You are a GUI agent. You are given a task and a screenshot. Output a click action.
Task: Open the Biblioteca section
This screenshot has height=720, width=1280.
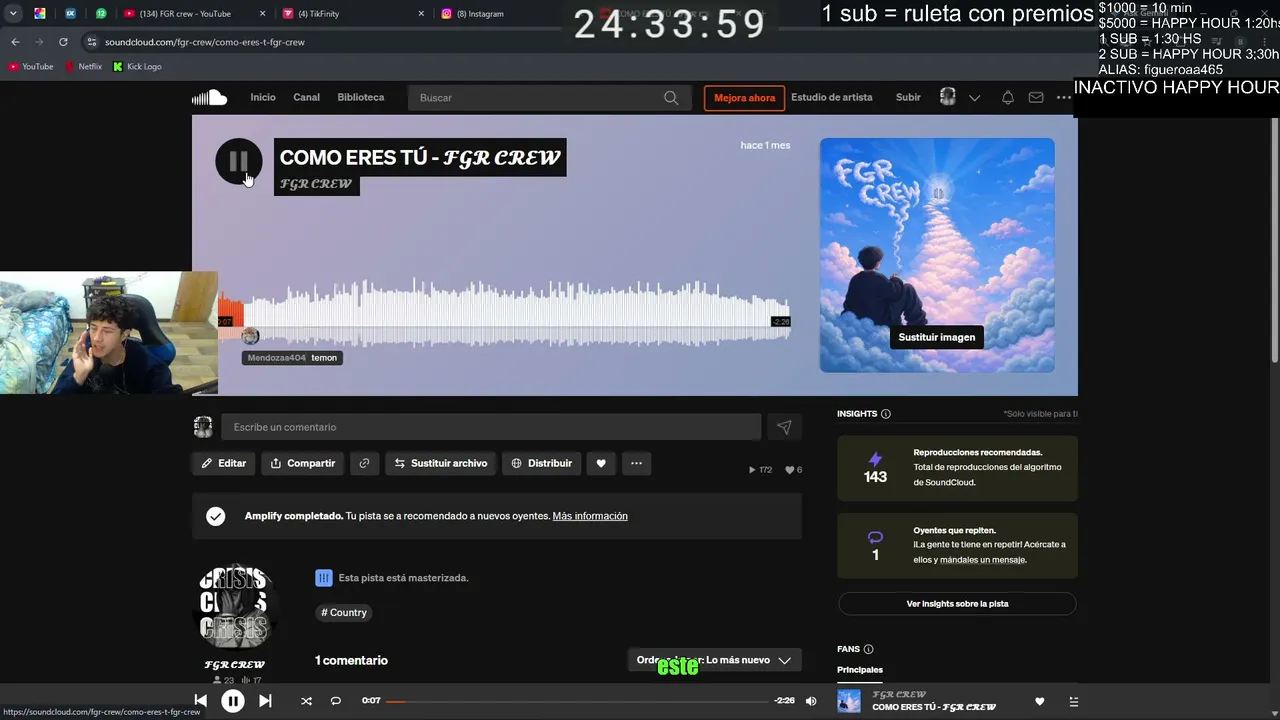click(x=361, y=97)
